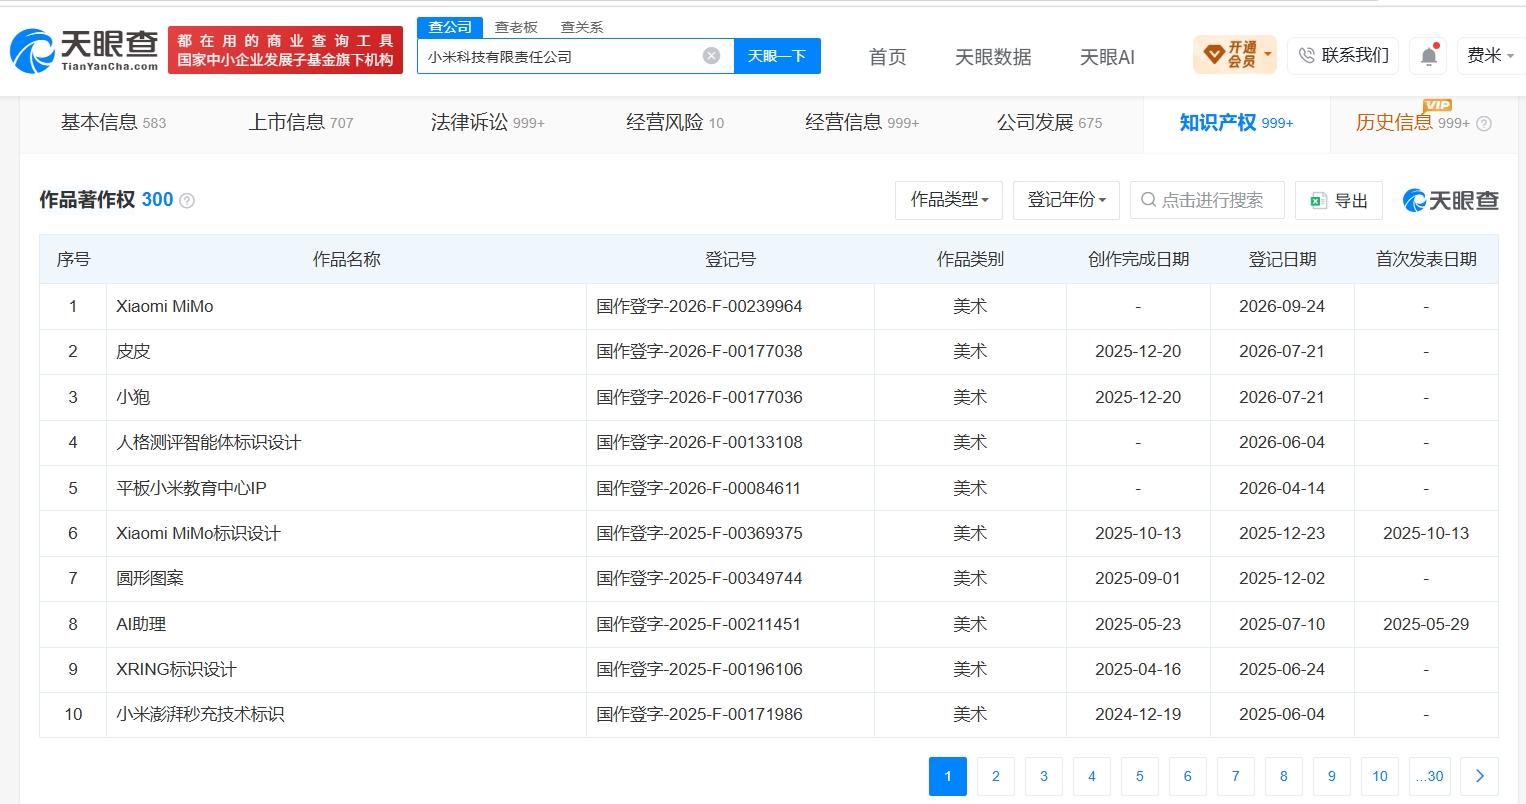Click the 人格测评智能体标识设计 work name
Image resolution: width=1526 pixels, height=804 pixels.
(208, 443)
